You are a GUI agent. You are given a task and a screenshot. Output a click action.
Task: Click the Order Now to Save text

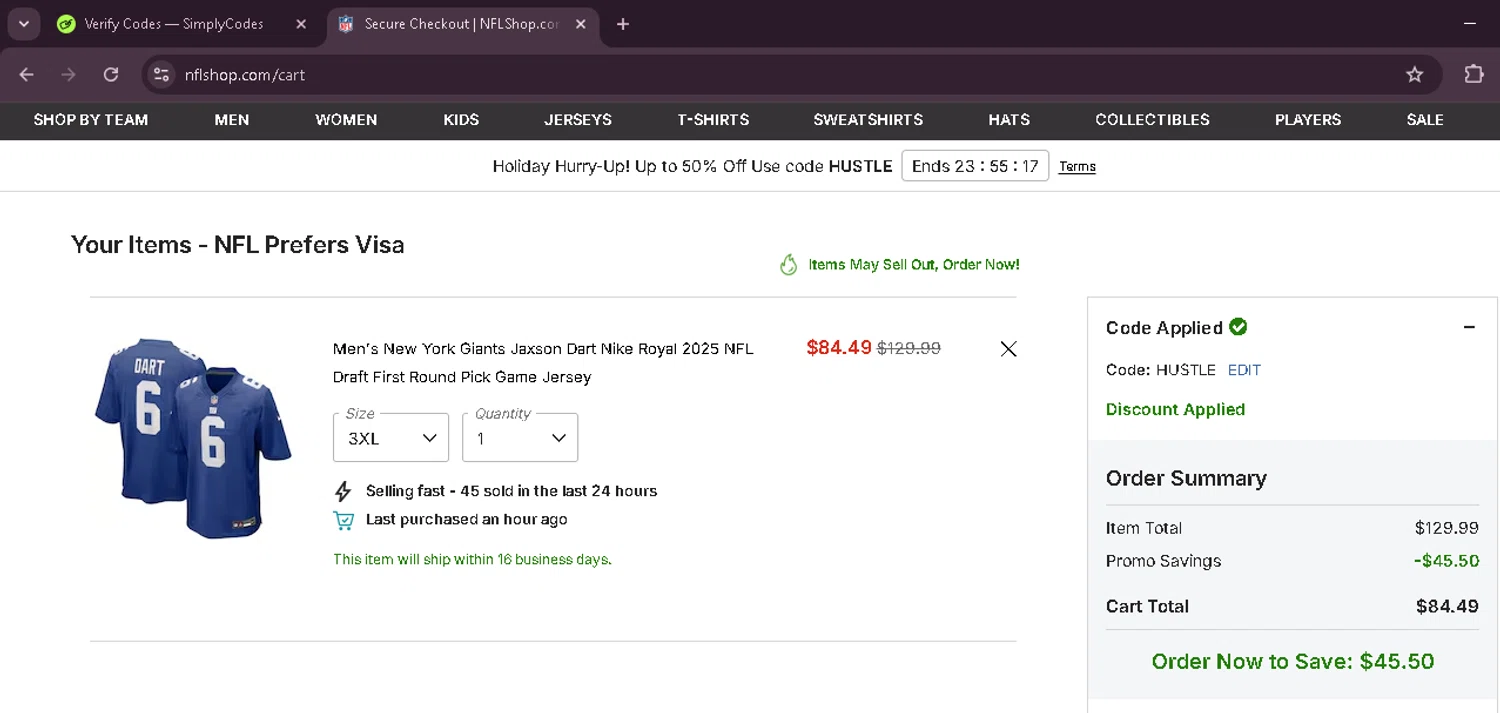[1293, 662]
